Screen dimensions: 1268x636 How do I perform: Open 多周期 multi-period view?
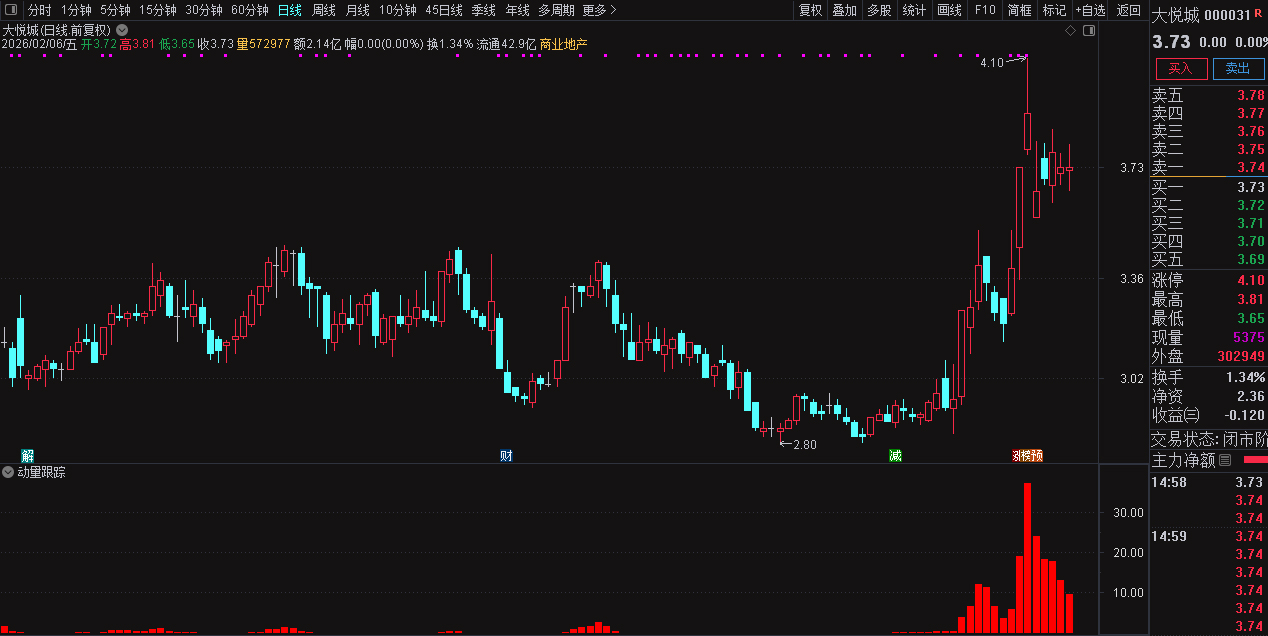[556, 10]
